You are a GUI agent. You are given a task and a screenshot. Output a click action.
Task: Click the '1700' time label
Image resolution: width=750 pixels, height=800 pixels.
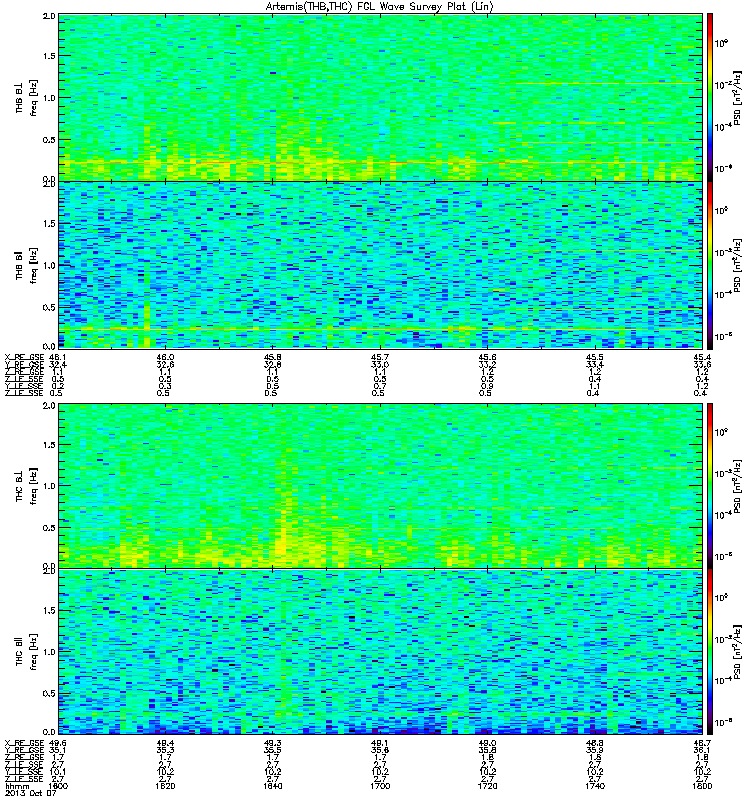(x=380, y=786)
